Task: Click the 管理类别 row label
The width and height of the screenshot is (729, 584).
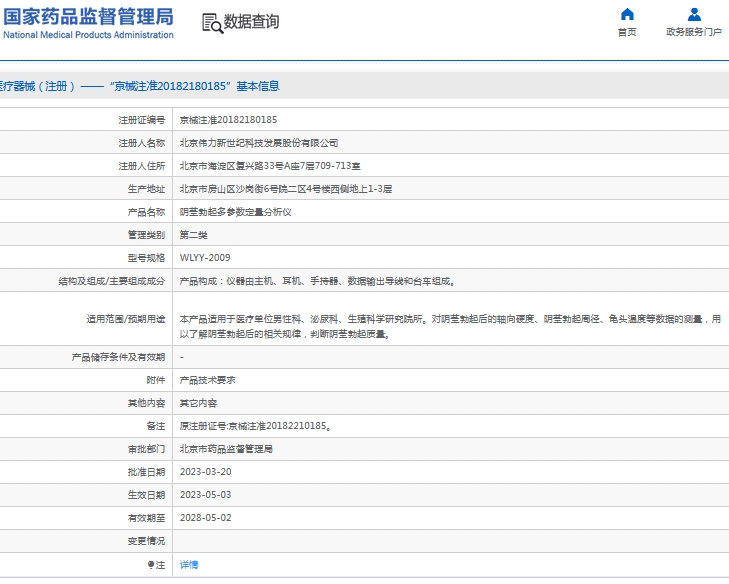Action: coord(146,235)
